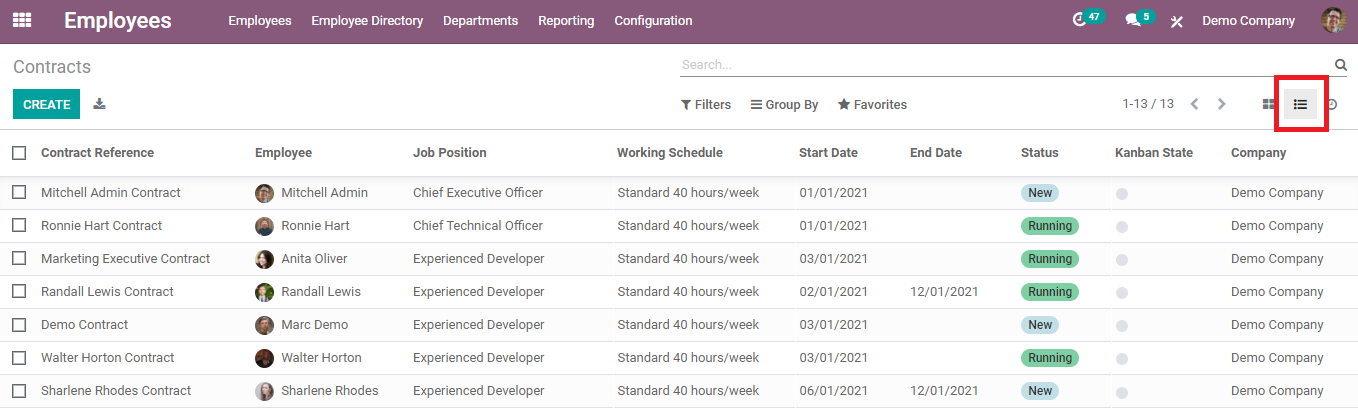Open the Group By dropdown

[x=785, y=104]
